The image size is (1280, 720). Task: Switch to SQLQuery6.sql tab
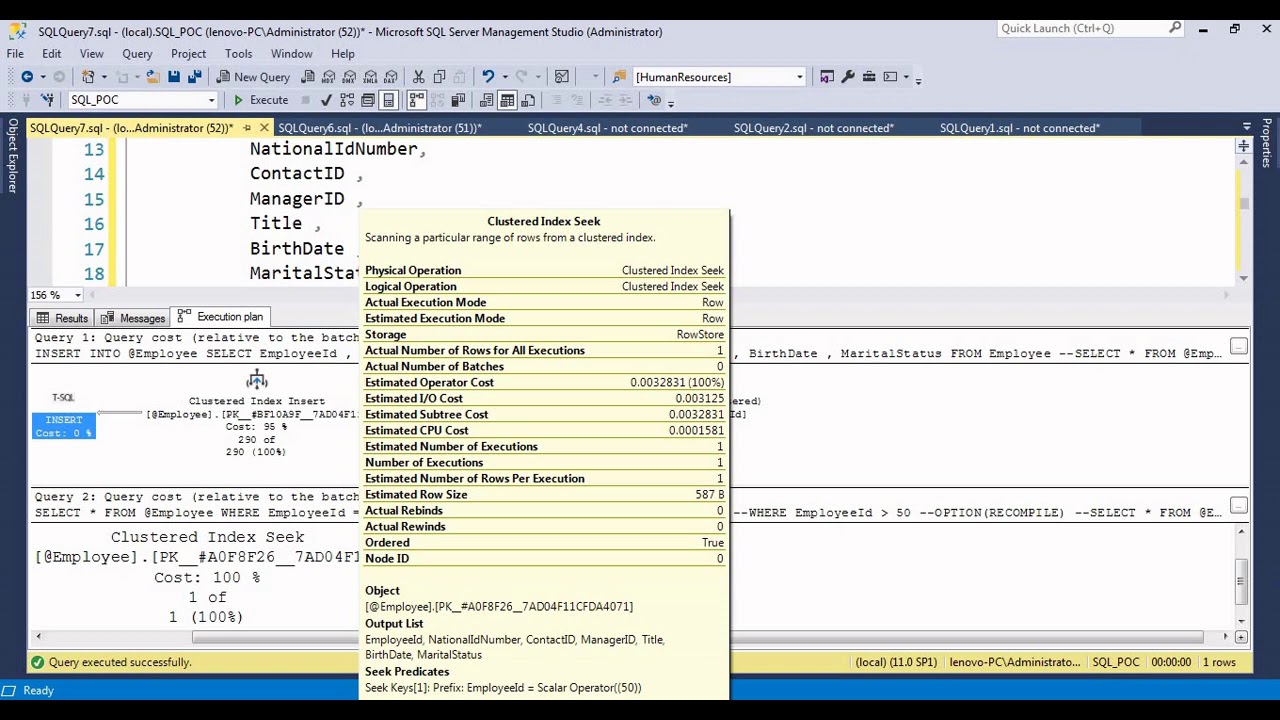[x=380, y=128]
